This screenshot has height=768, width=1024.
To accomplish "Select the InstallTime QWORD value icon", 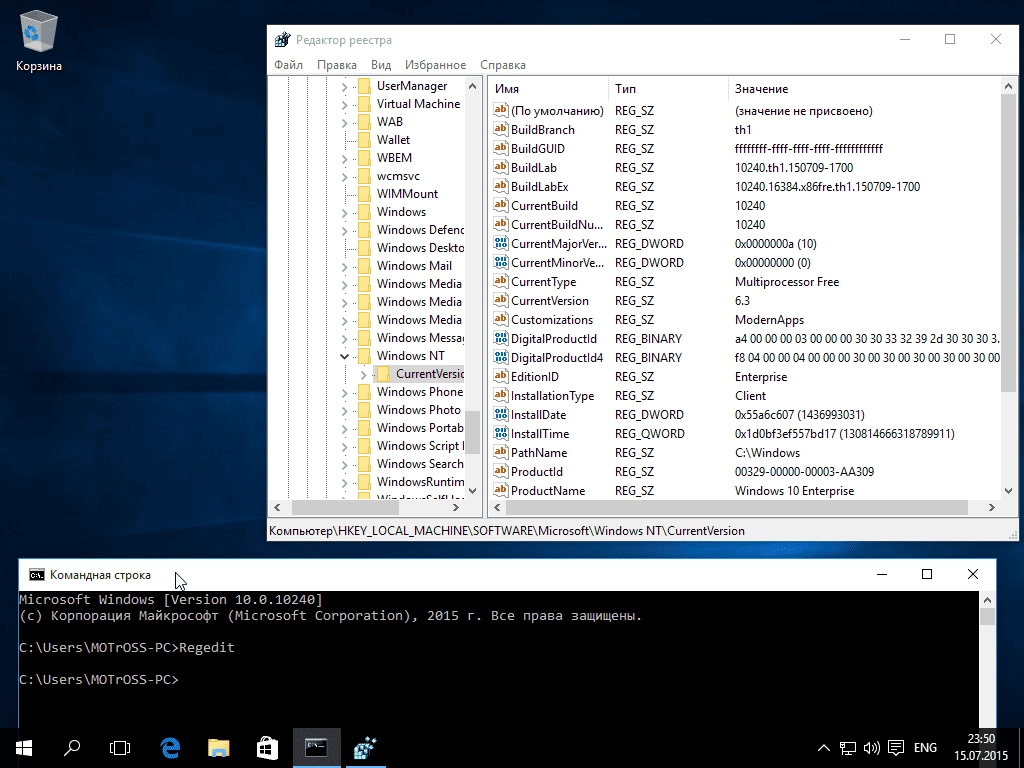I will [501, 434].
